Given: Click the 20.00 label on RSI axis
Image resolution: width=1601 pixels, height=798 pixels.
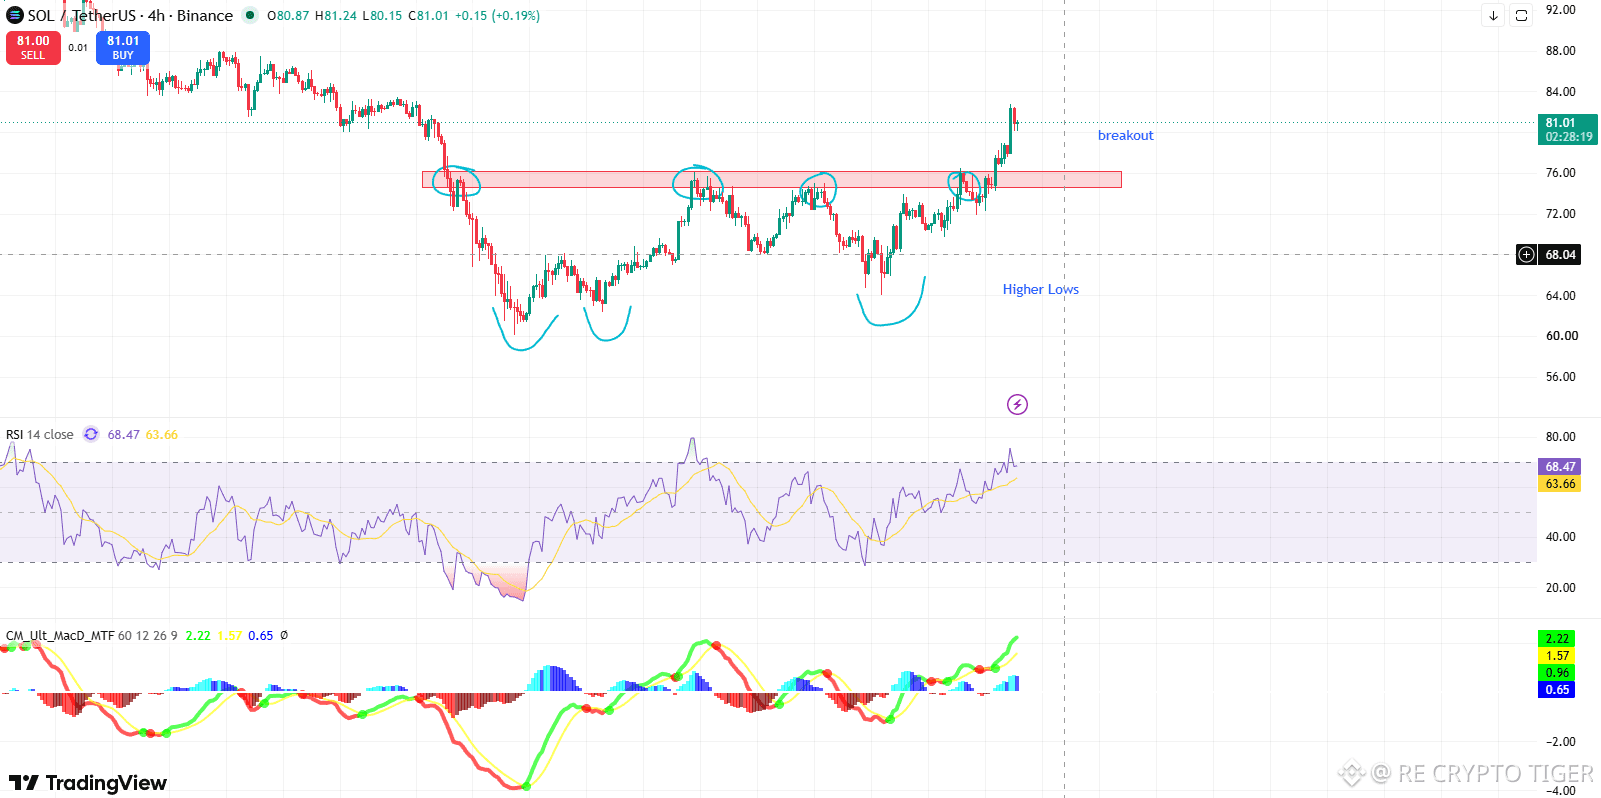Looking at the screenshot, I should (1560, 588).
